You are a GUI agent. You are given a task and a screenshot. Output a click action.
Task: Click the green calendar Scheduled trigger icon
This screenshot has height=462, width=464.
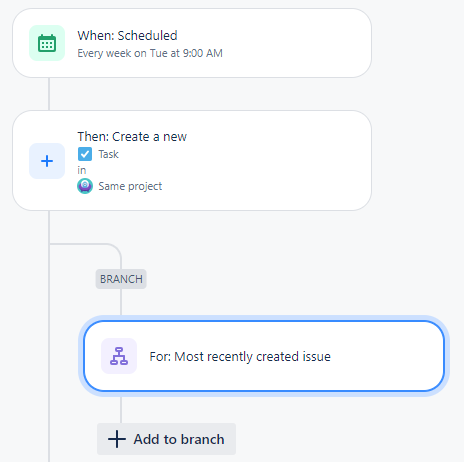tap(47, 43)
